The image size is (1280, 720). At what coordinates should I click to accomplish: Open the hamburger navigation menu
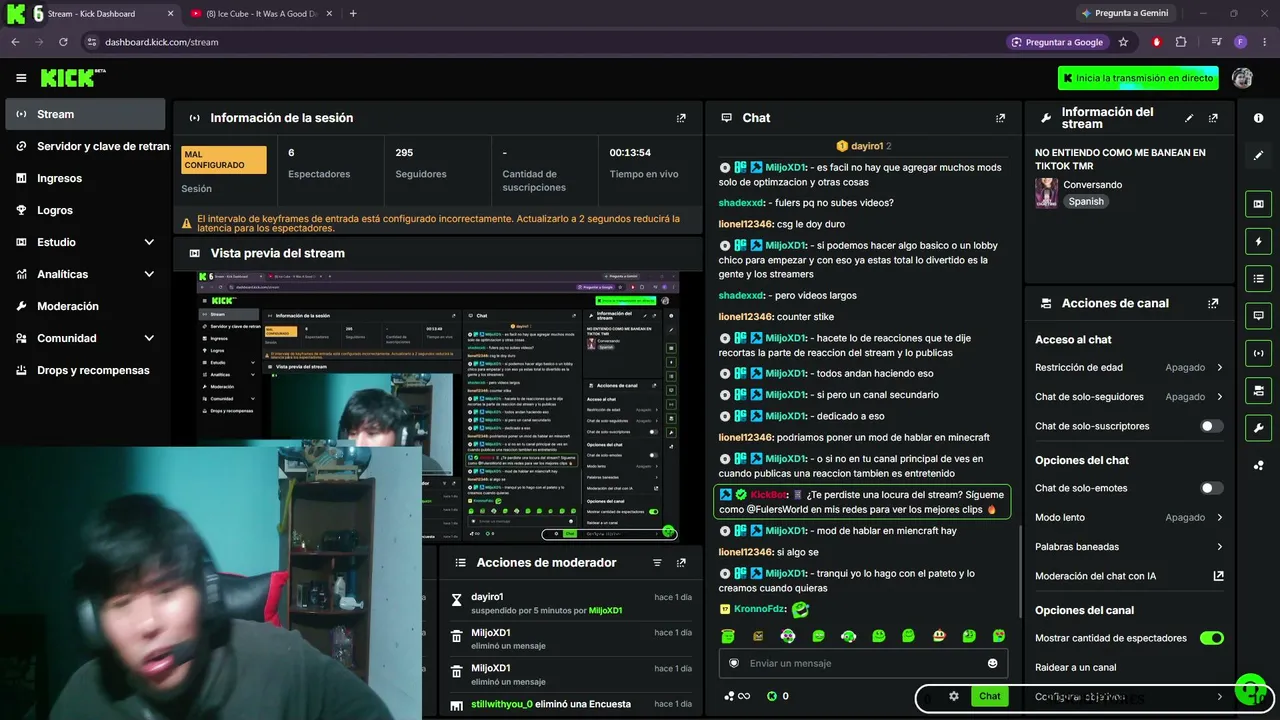(x=21, y=78)
